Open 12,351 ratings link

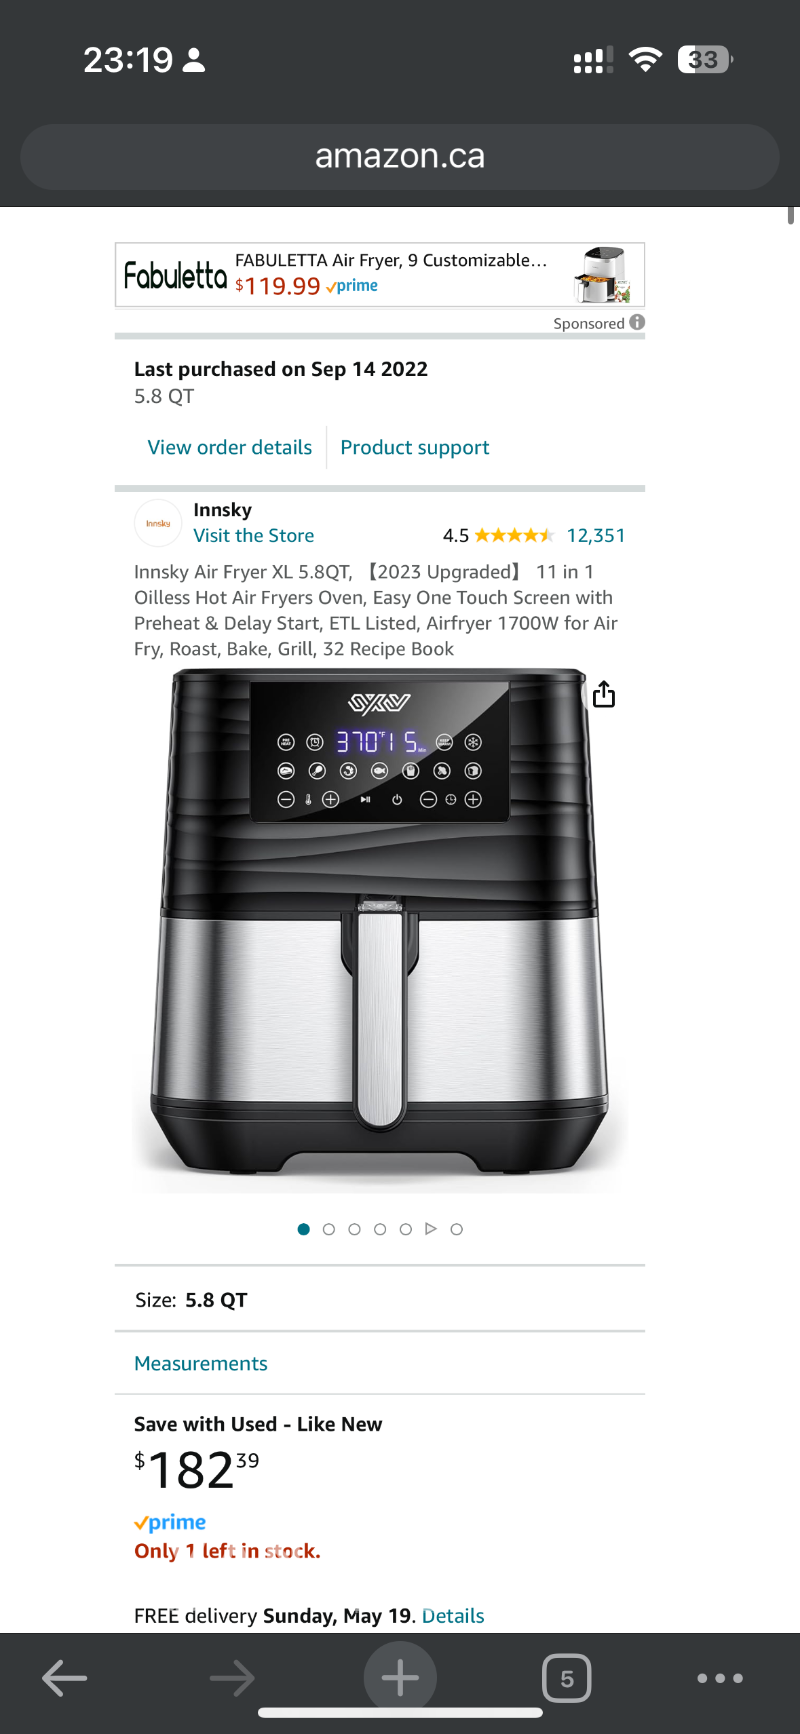click(x=596, y=535)
